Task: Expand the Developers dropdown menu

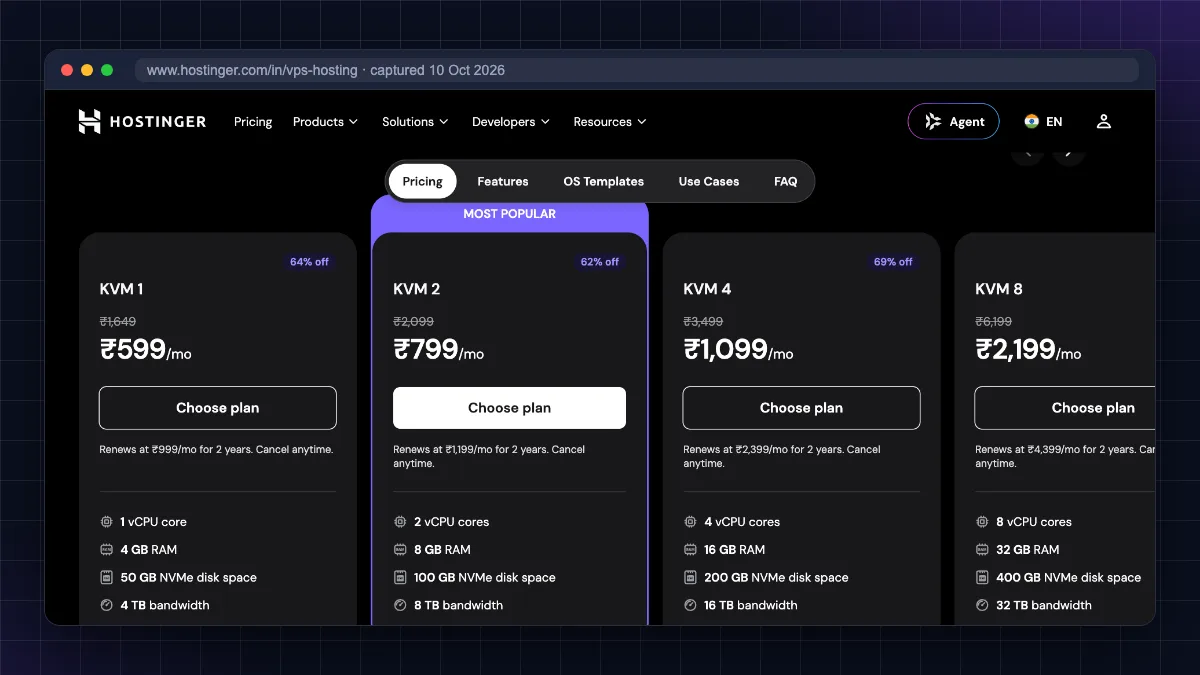Action: (511, 122)
